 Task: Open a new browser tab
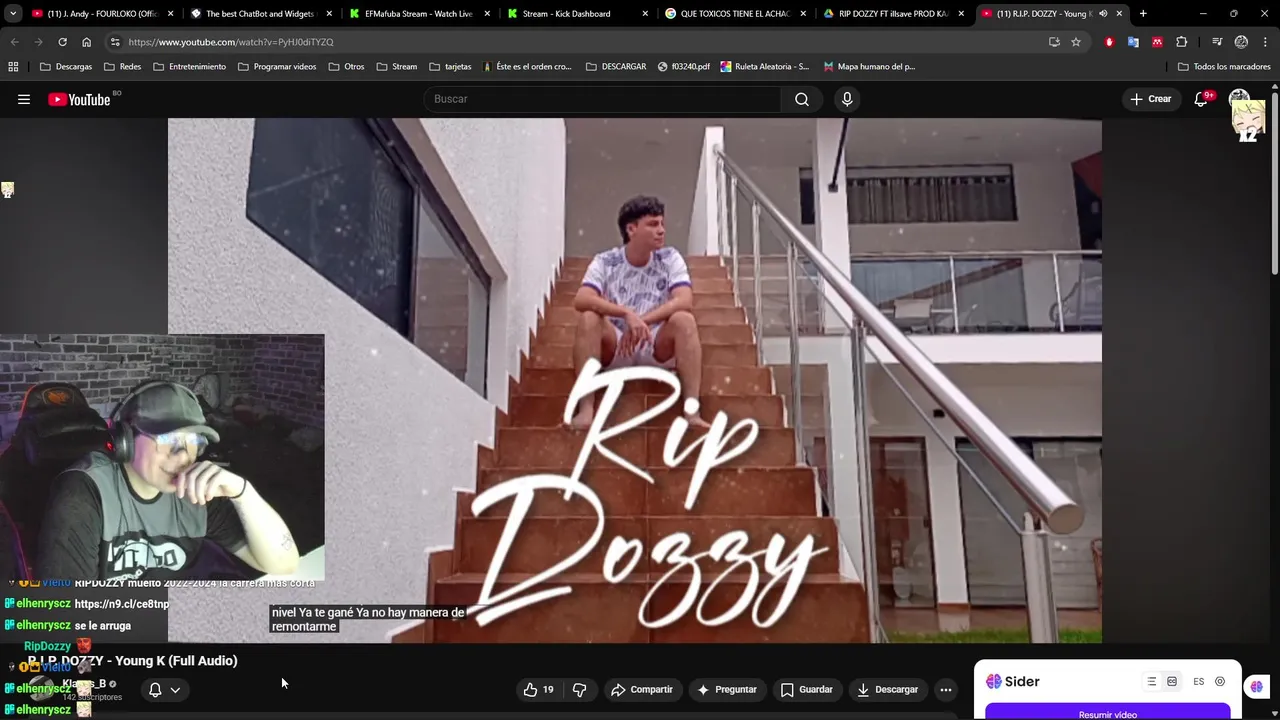[x=1143, y=14]
